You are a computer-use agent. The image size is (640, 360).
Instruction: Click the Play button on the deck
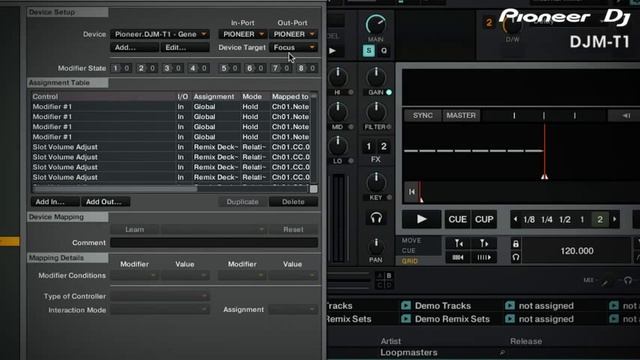[x=422, y=219]
